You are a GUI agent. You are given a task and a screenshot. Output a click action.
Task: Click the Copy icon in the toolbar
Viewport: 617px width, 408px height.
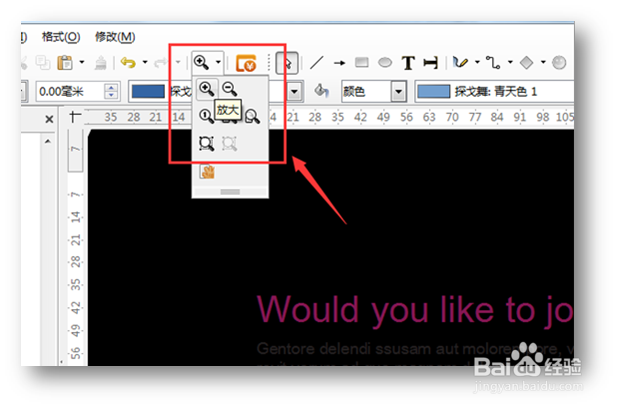pyautogui.click(x=43, y=63)
